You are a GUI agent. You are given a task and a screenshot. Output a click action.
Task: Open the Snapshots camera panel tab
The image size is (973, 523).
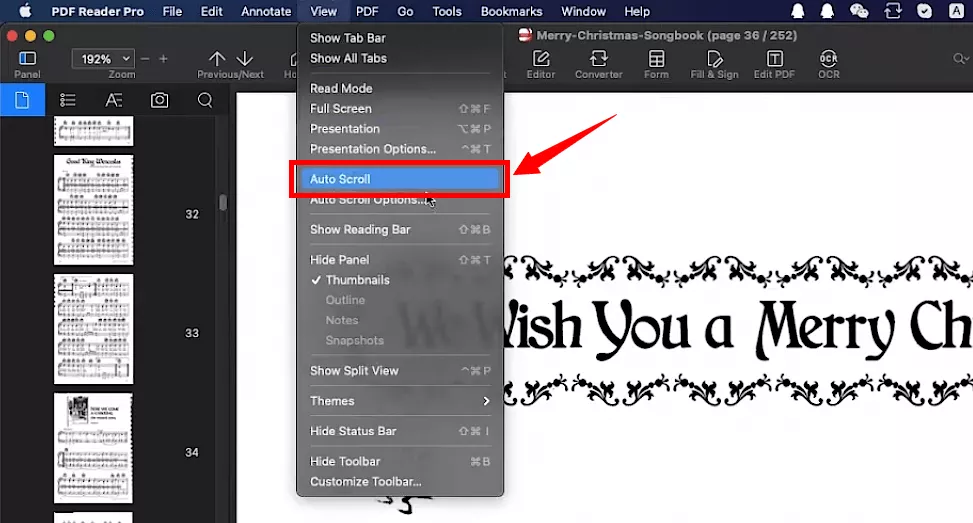click(159, 100)
